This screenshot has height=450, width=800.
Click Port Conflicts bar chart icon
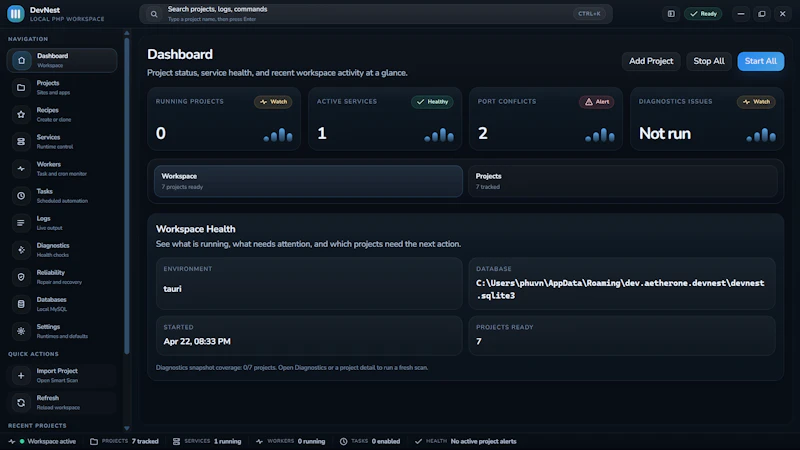[600, 135]
